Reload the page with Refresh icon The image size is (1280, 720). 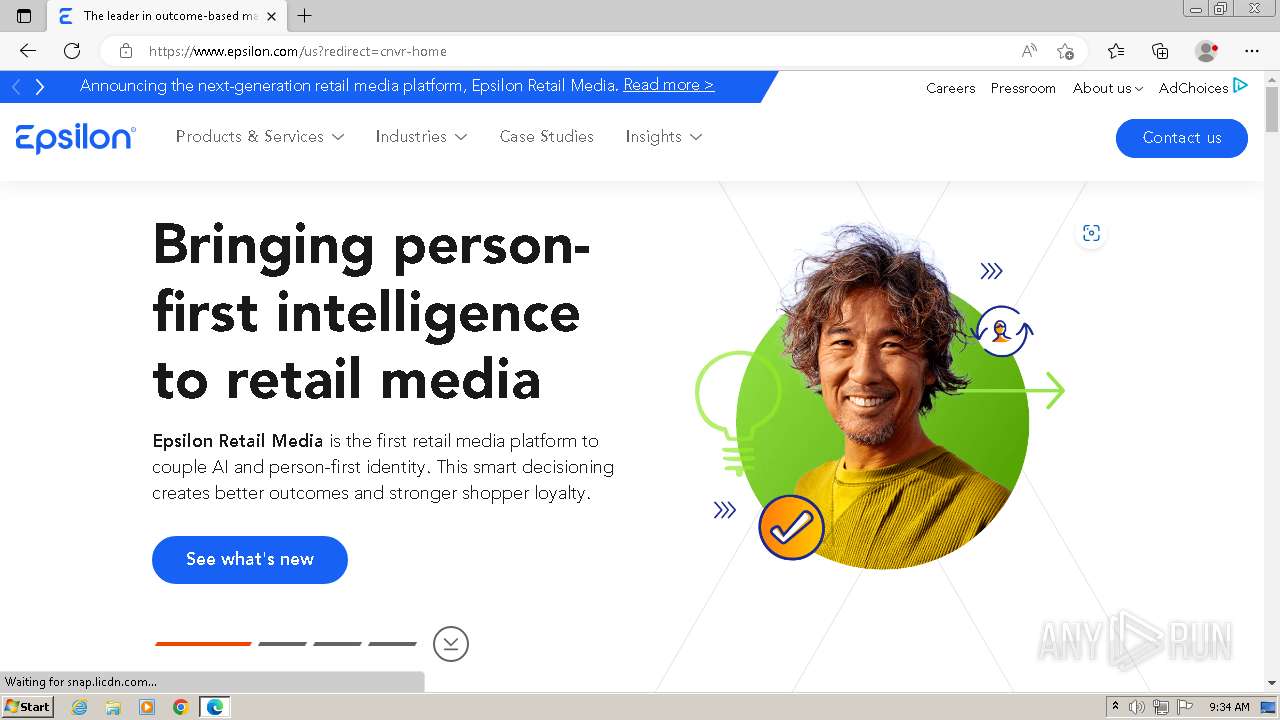tap(72, 51)
